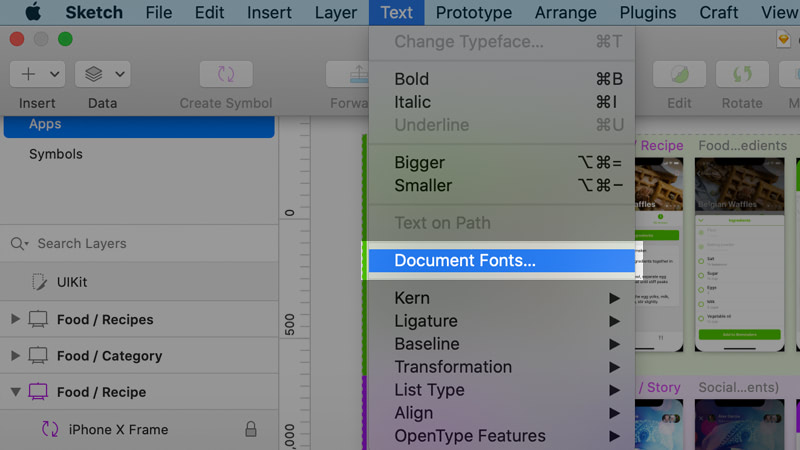Click the Create Symbol toolbar button

coord(226,74)
